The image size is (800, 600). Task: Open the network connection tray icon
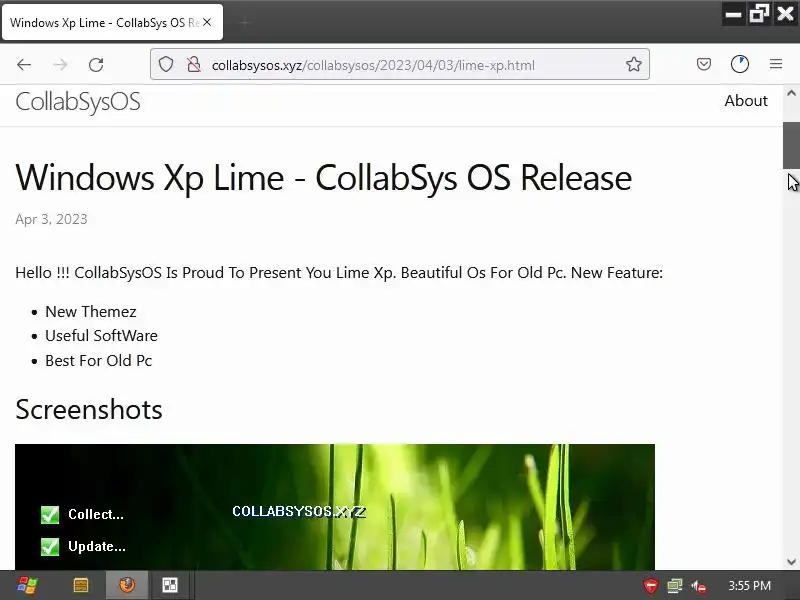(675, 586)
